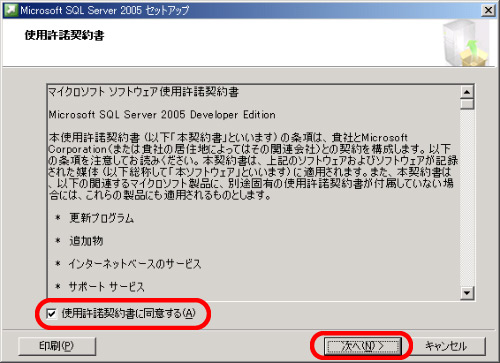Toggle the 使用許諾契約書に同意する checkbox

pyautogui.click(x=51, y=314)
